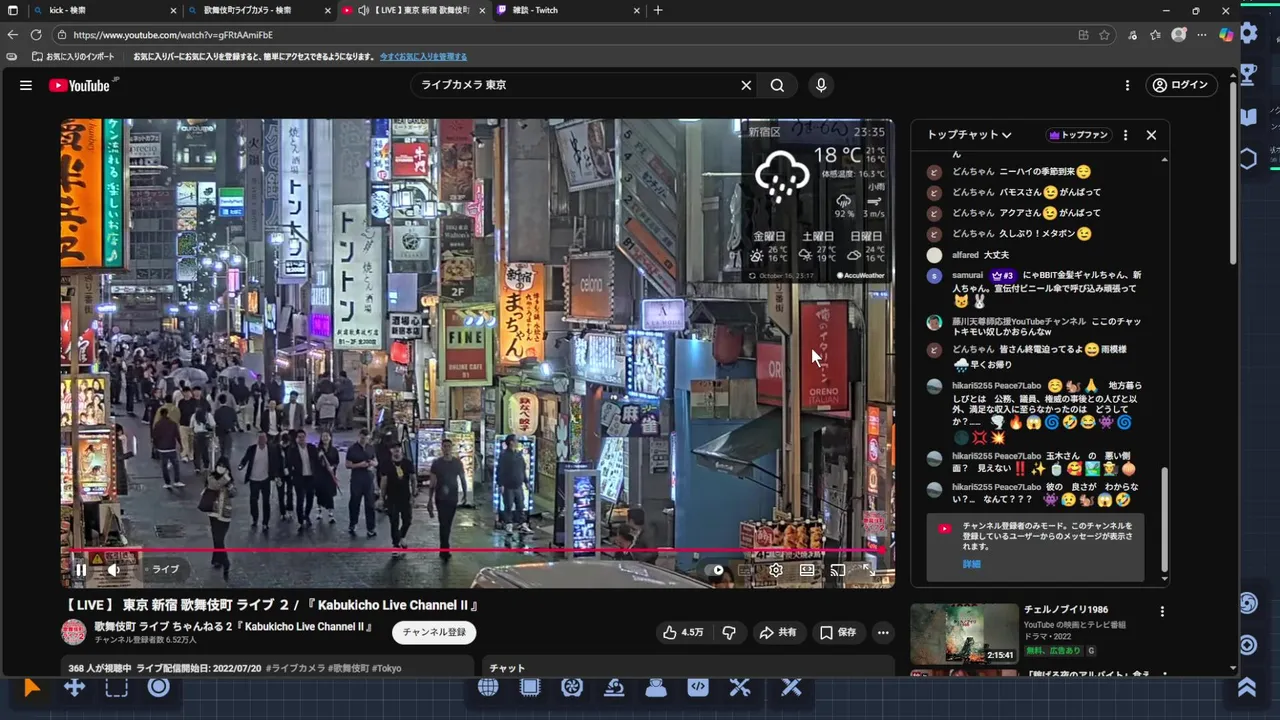Save video with 保存 button
Viewport: 1280px width, 720px height.
838,632
